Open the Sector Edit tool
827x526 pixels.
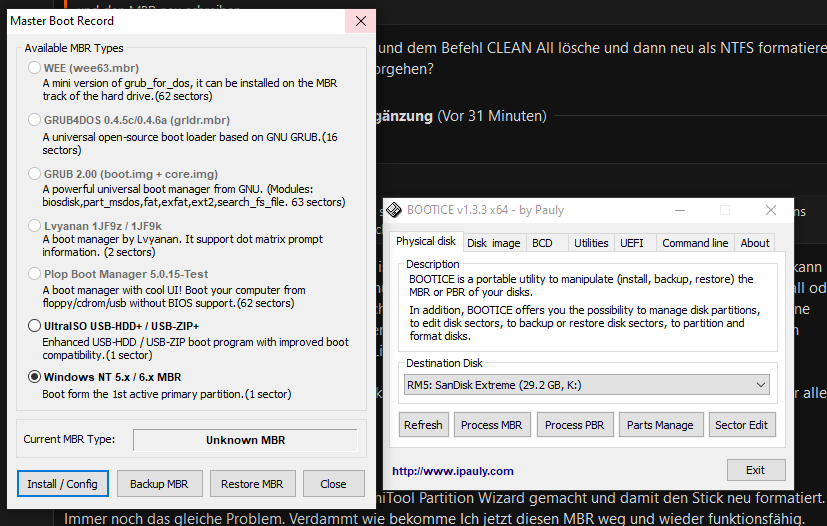[x=742, y=425]
